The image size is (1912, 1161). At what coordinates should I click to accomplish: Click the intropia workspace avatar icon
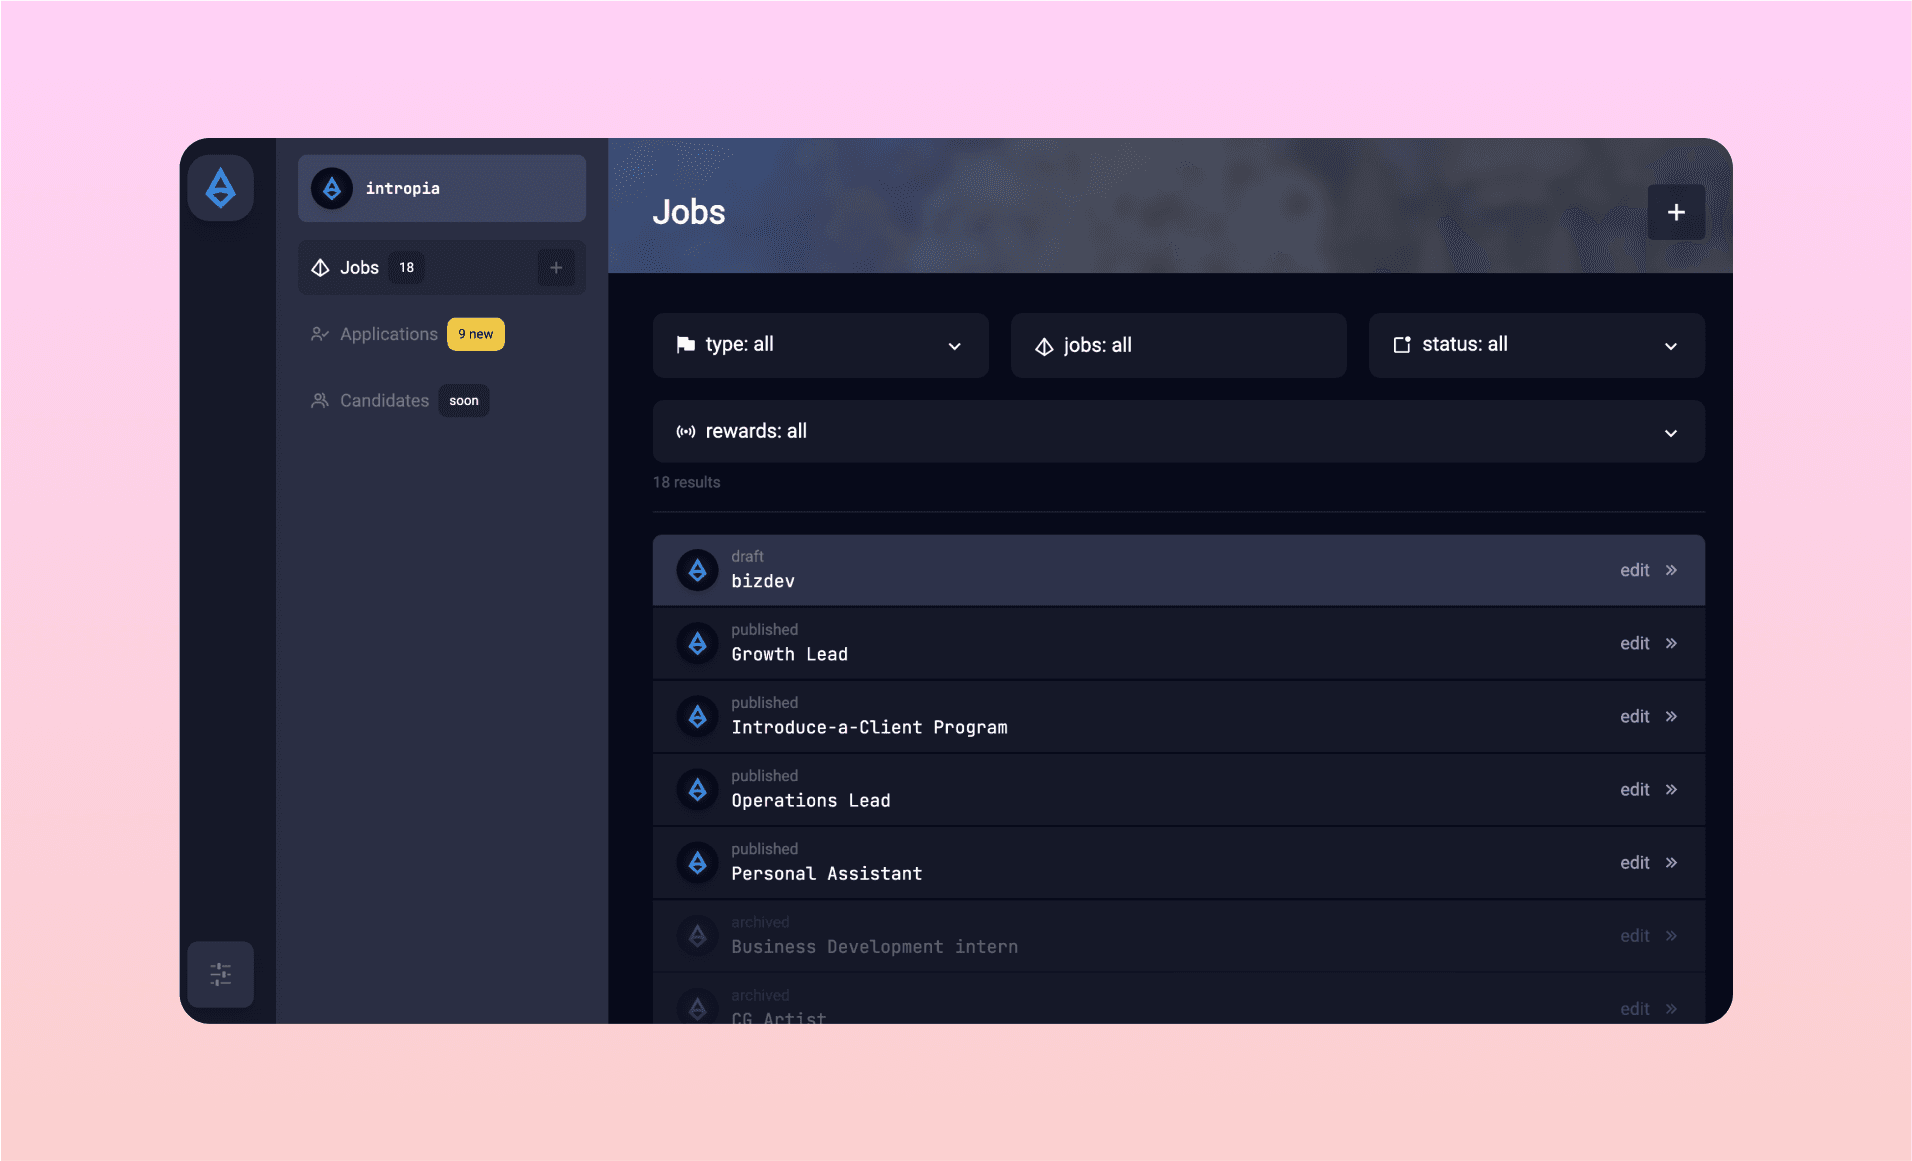332,188
